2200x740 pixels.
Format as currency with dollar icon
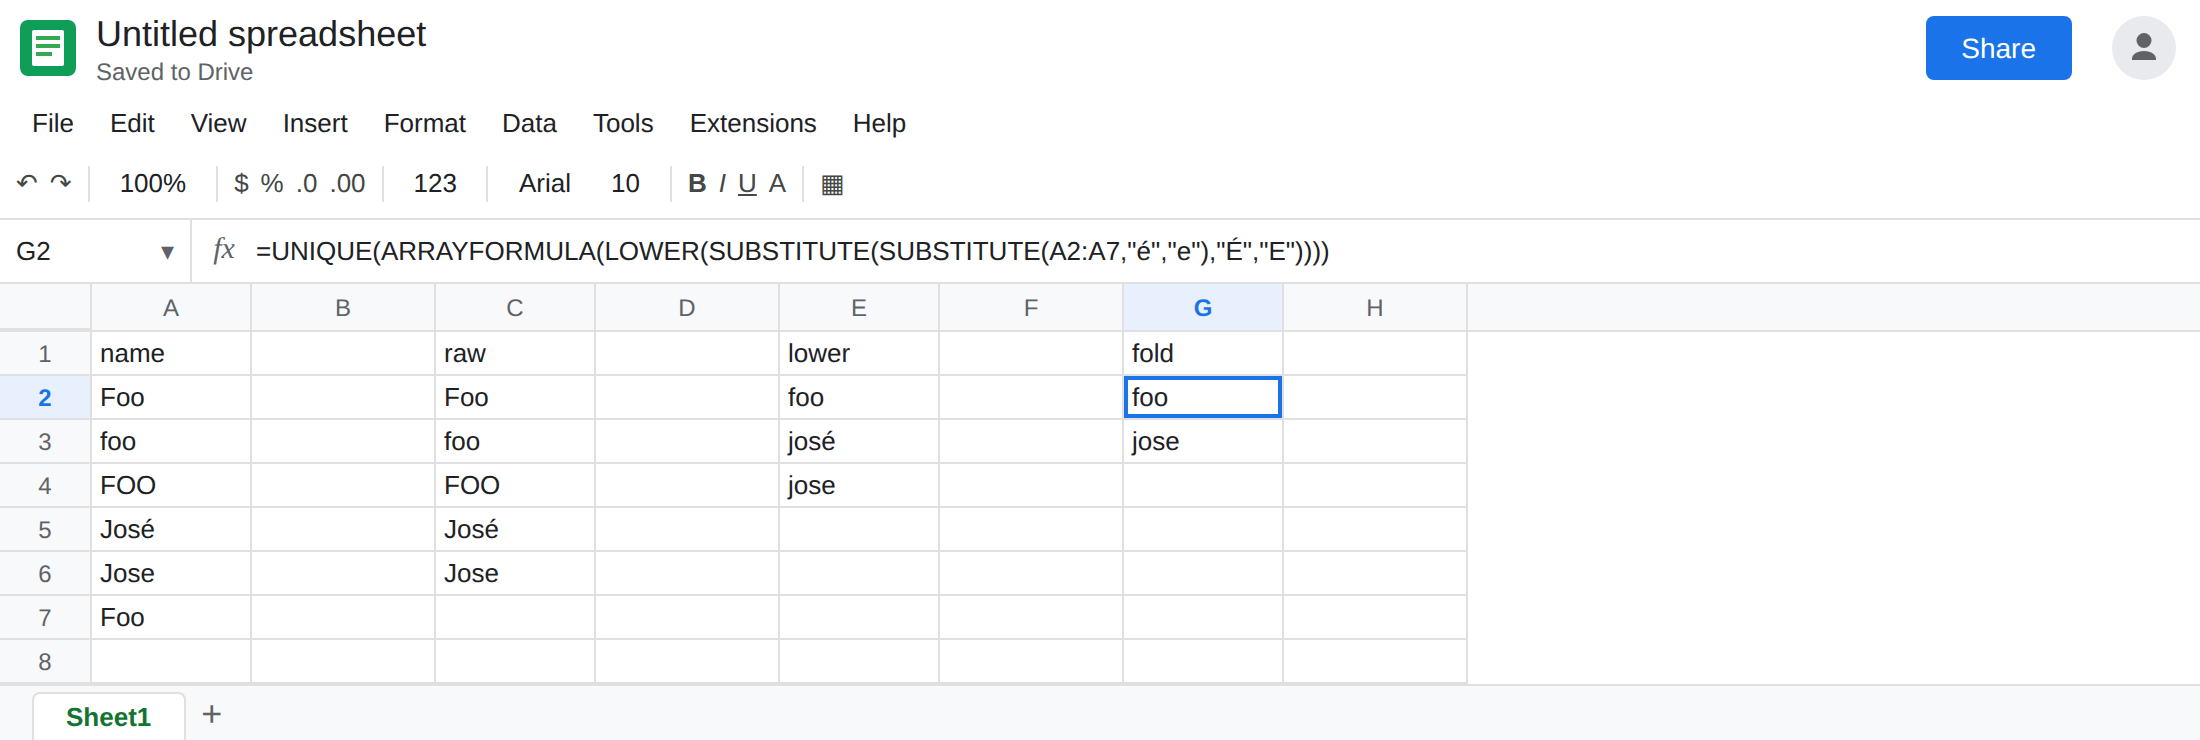click(241, 183)
